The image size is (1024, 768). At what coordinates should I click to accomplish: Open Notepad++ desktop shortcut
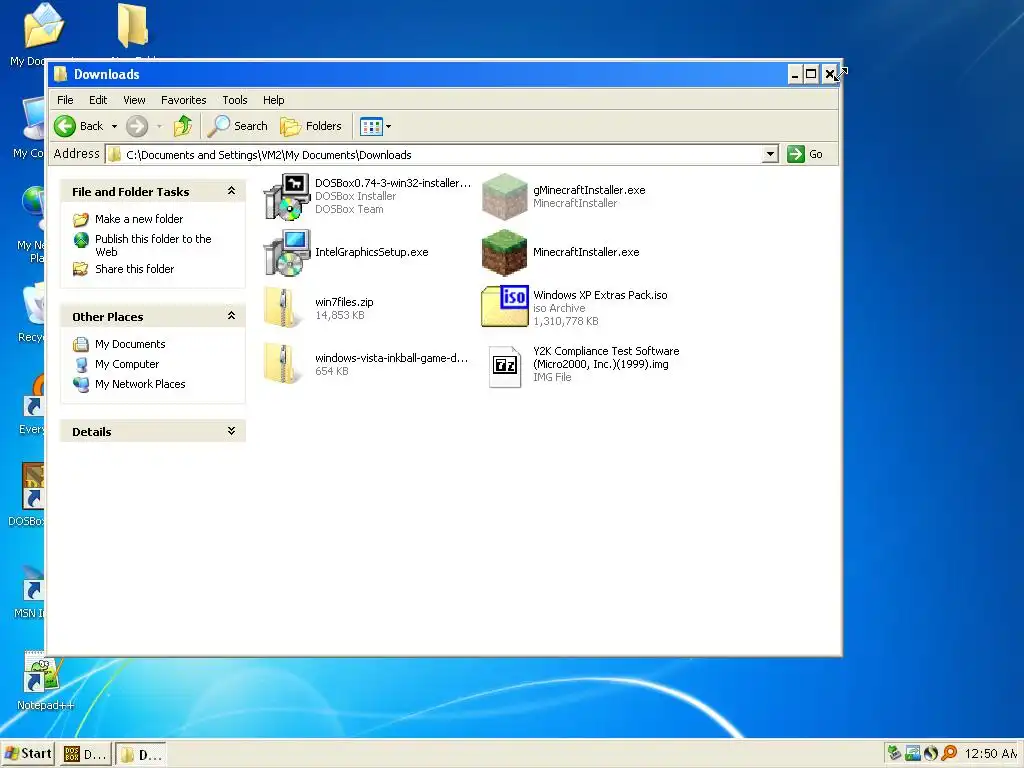click(x=44, y=681)
